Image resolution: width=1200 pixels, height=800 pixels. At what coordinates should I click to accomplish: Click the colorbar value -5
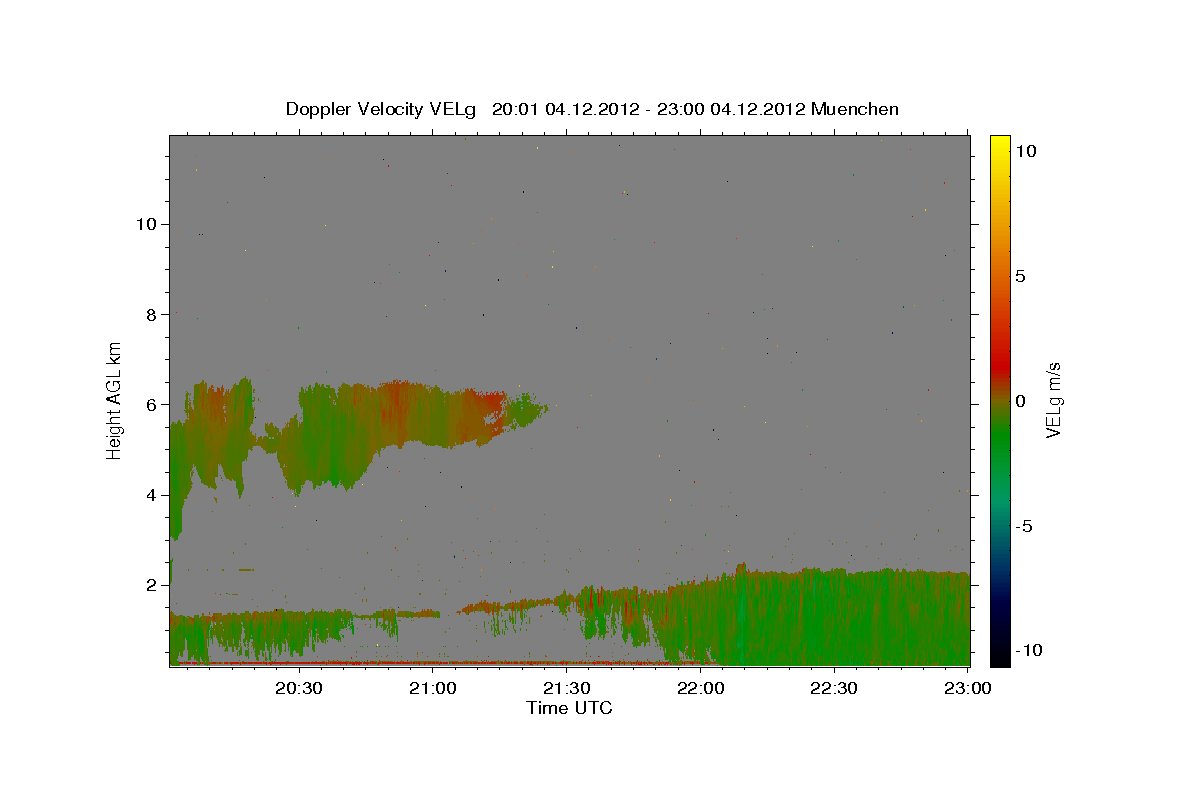click(x=1023, y=526)
